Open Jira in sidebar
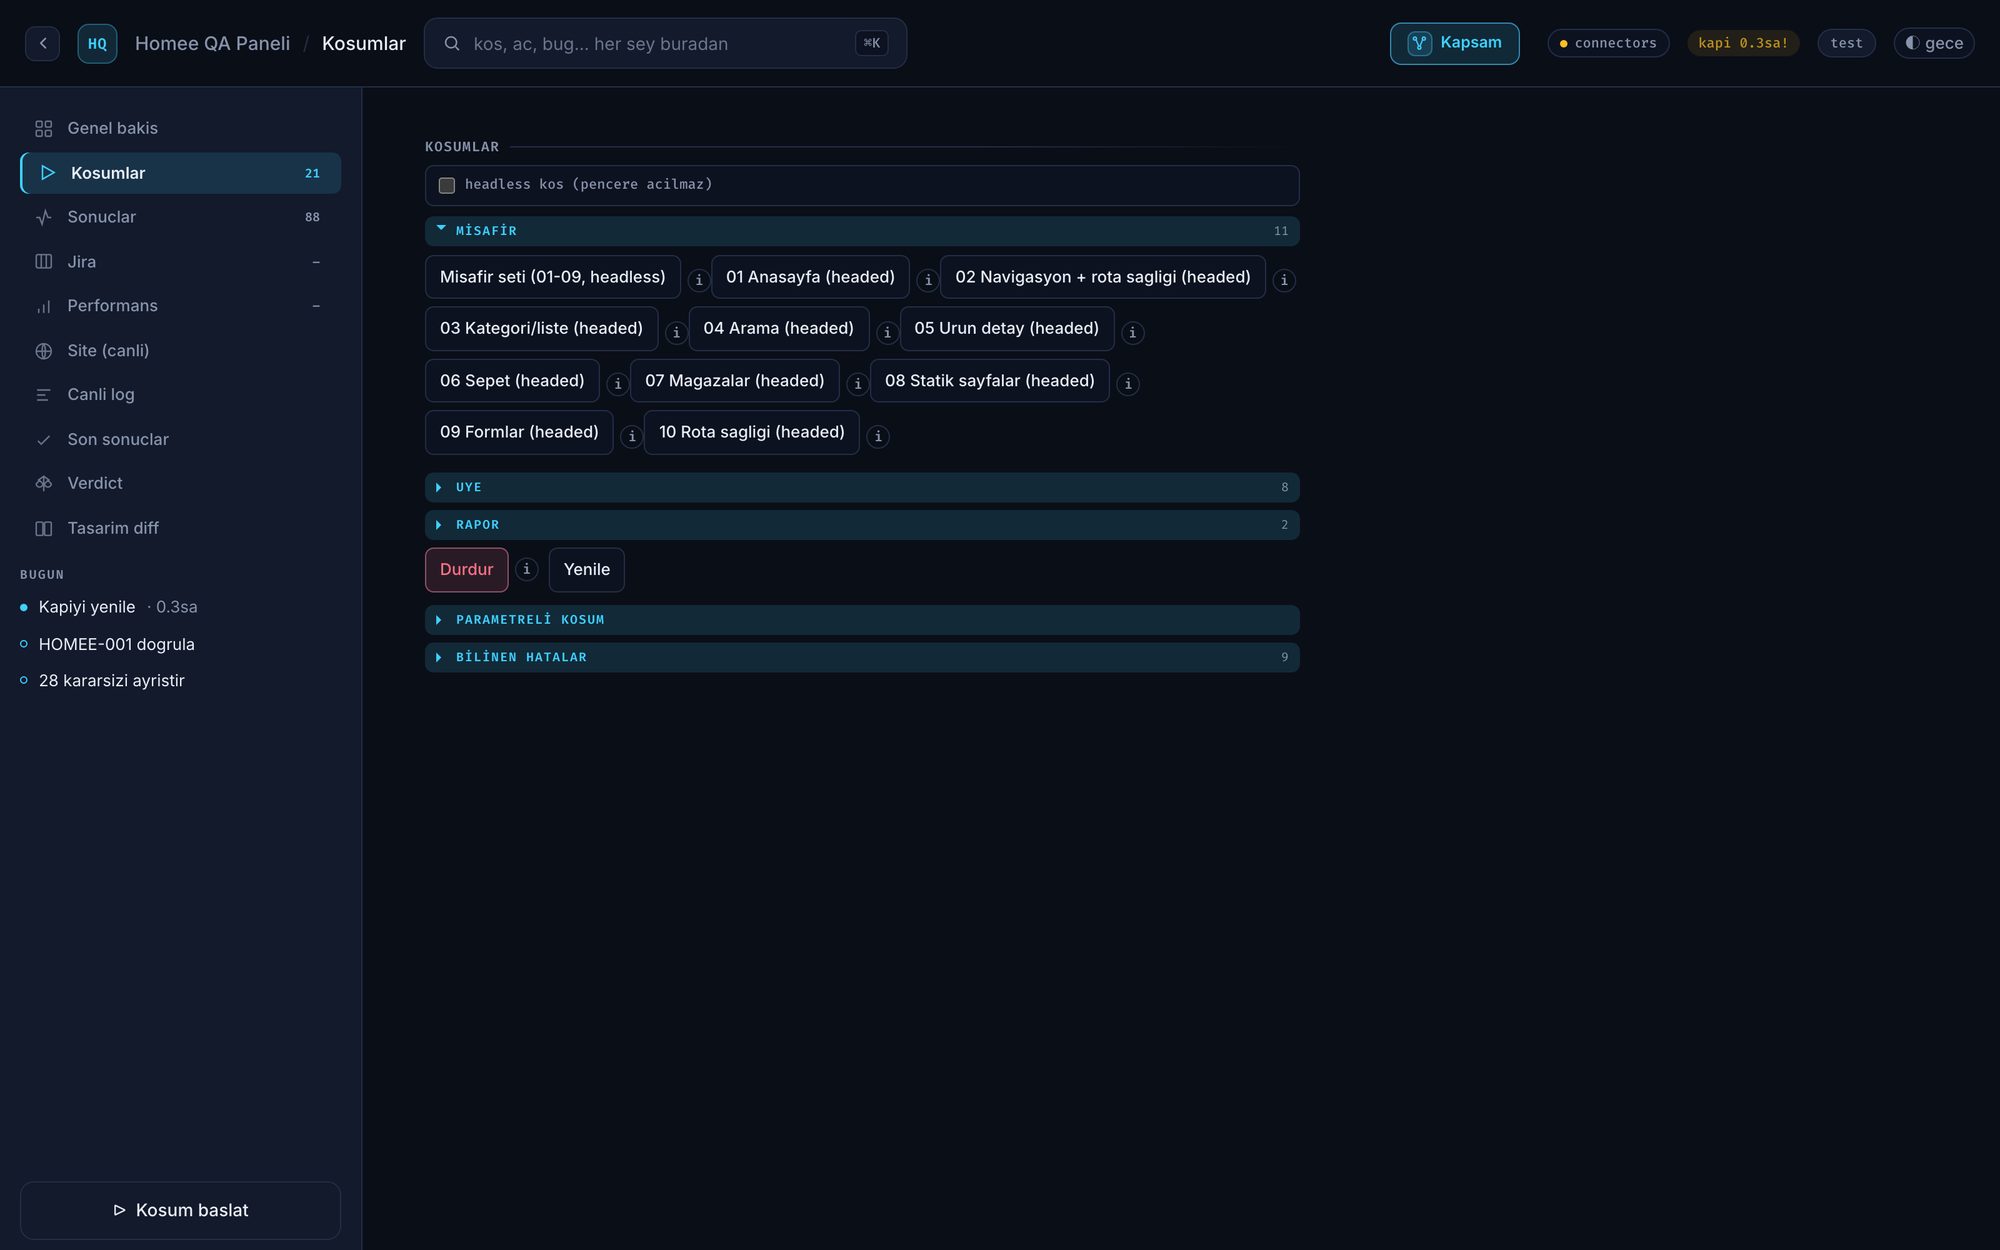 (180, 262)
